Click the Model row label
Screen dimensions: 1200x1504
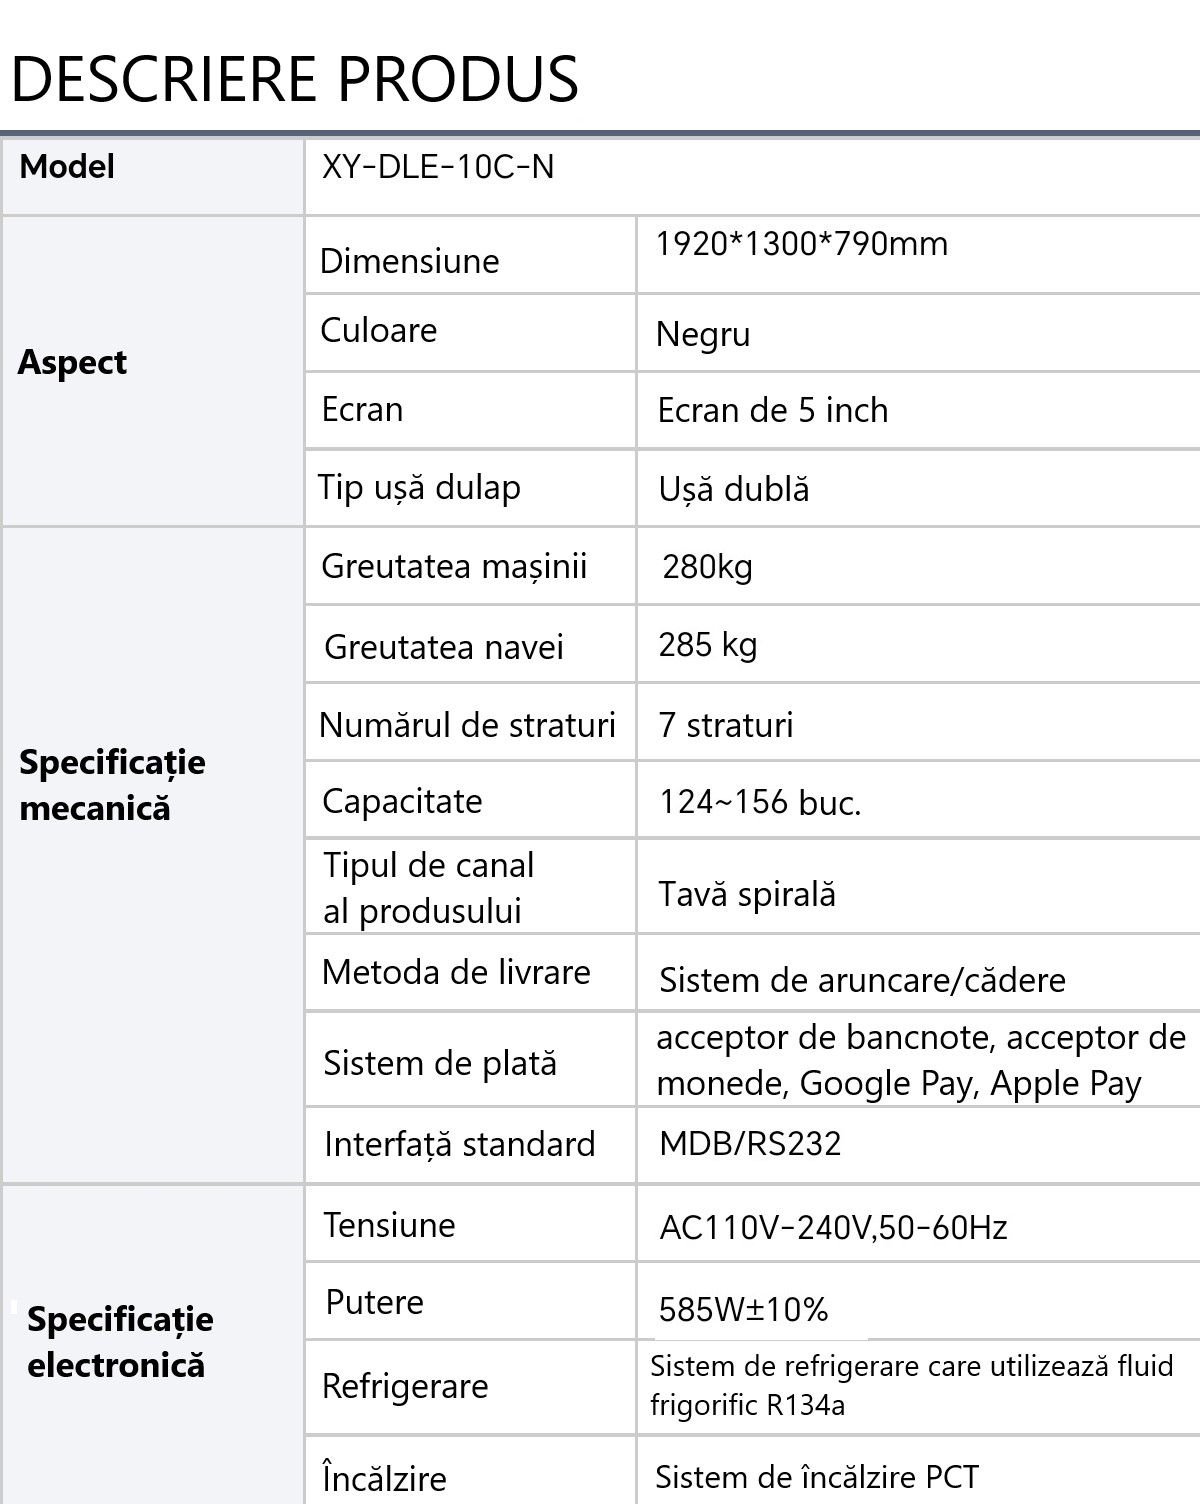point(67,167)
